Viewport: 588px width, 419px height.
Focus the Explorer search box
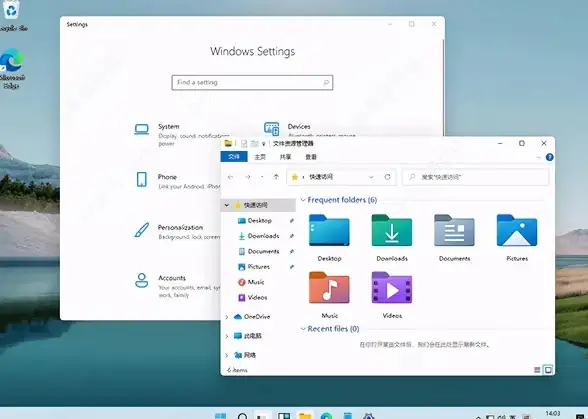pyautogui.click(x=476, y=177)
